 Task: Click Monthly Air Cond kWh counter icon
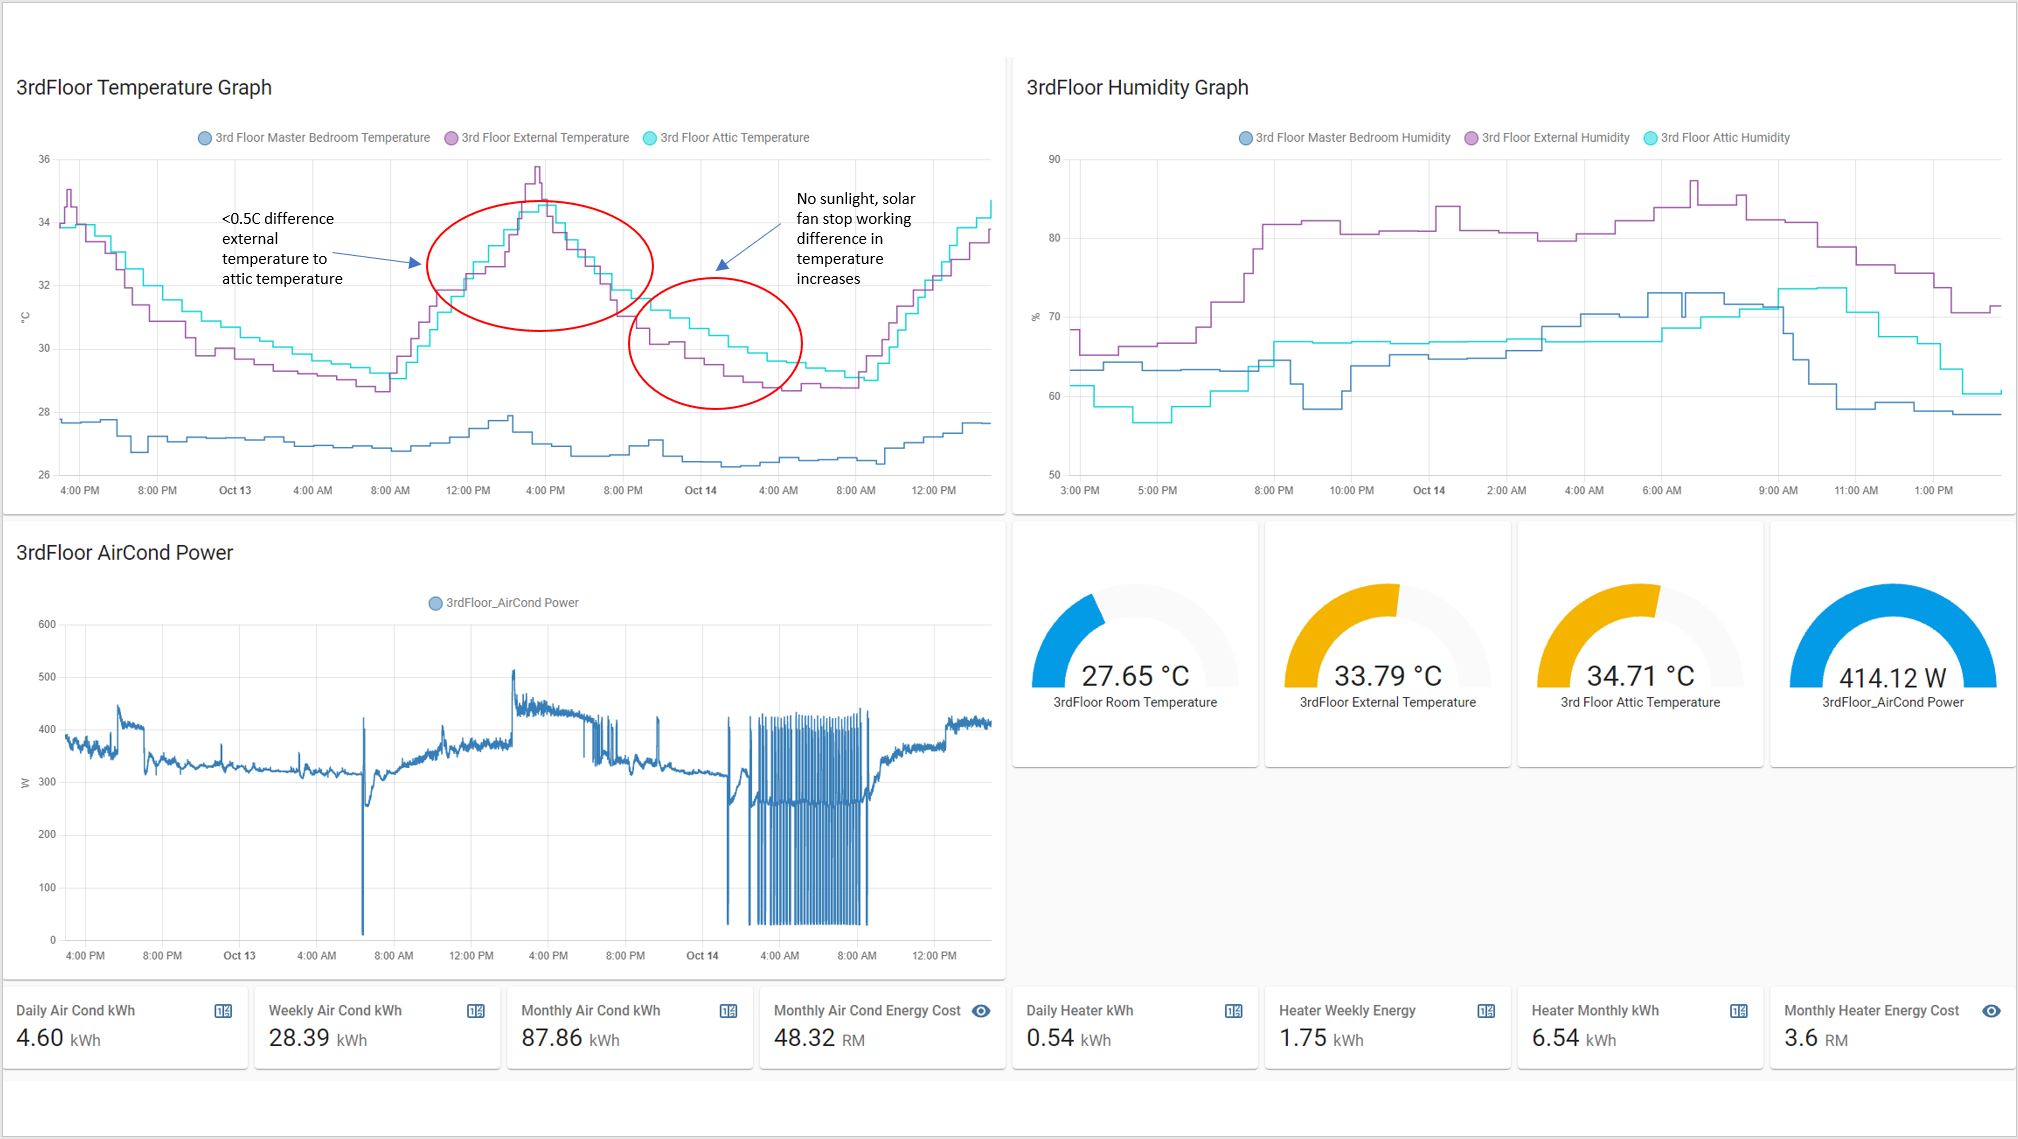pyautogui.click(x=728, y=1011)
